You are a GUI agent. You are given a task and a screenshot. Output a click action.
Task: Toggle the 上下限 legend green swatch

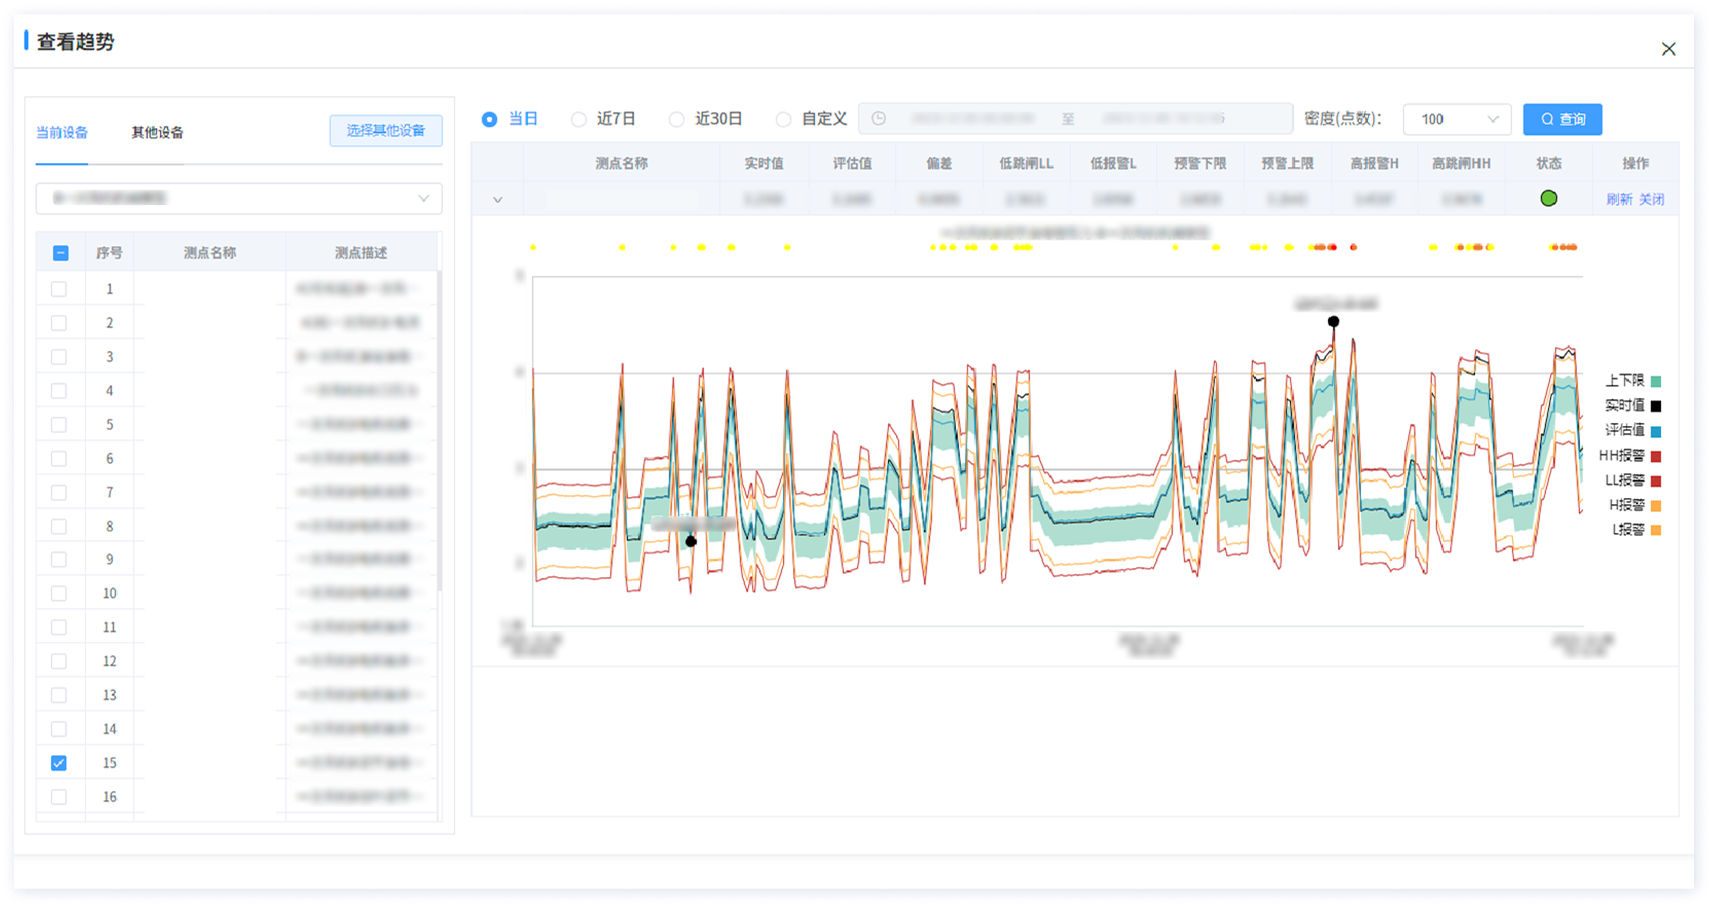(x=1656, y=381)
